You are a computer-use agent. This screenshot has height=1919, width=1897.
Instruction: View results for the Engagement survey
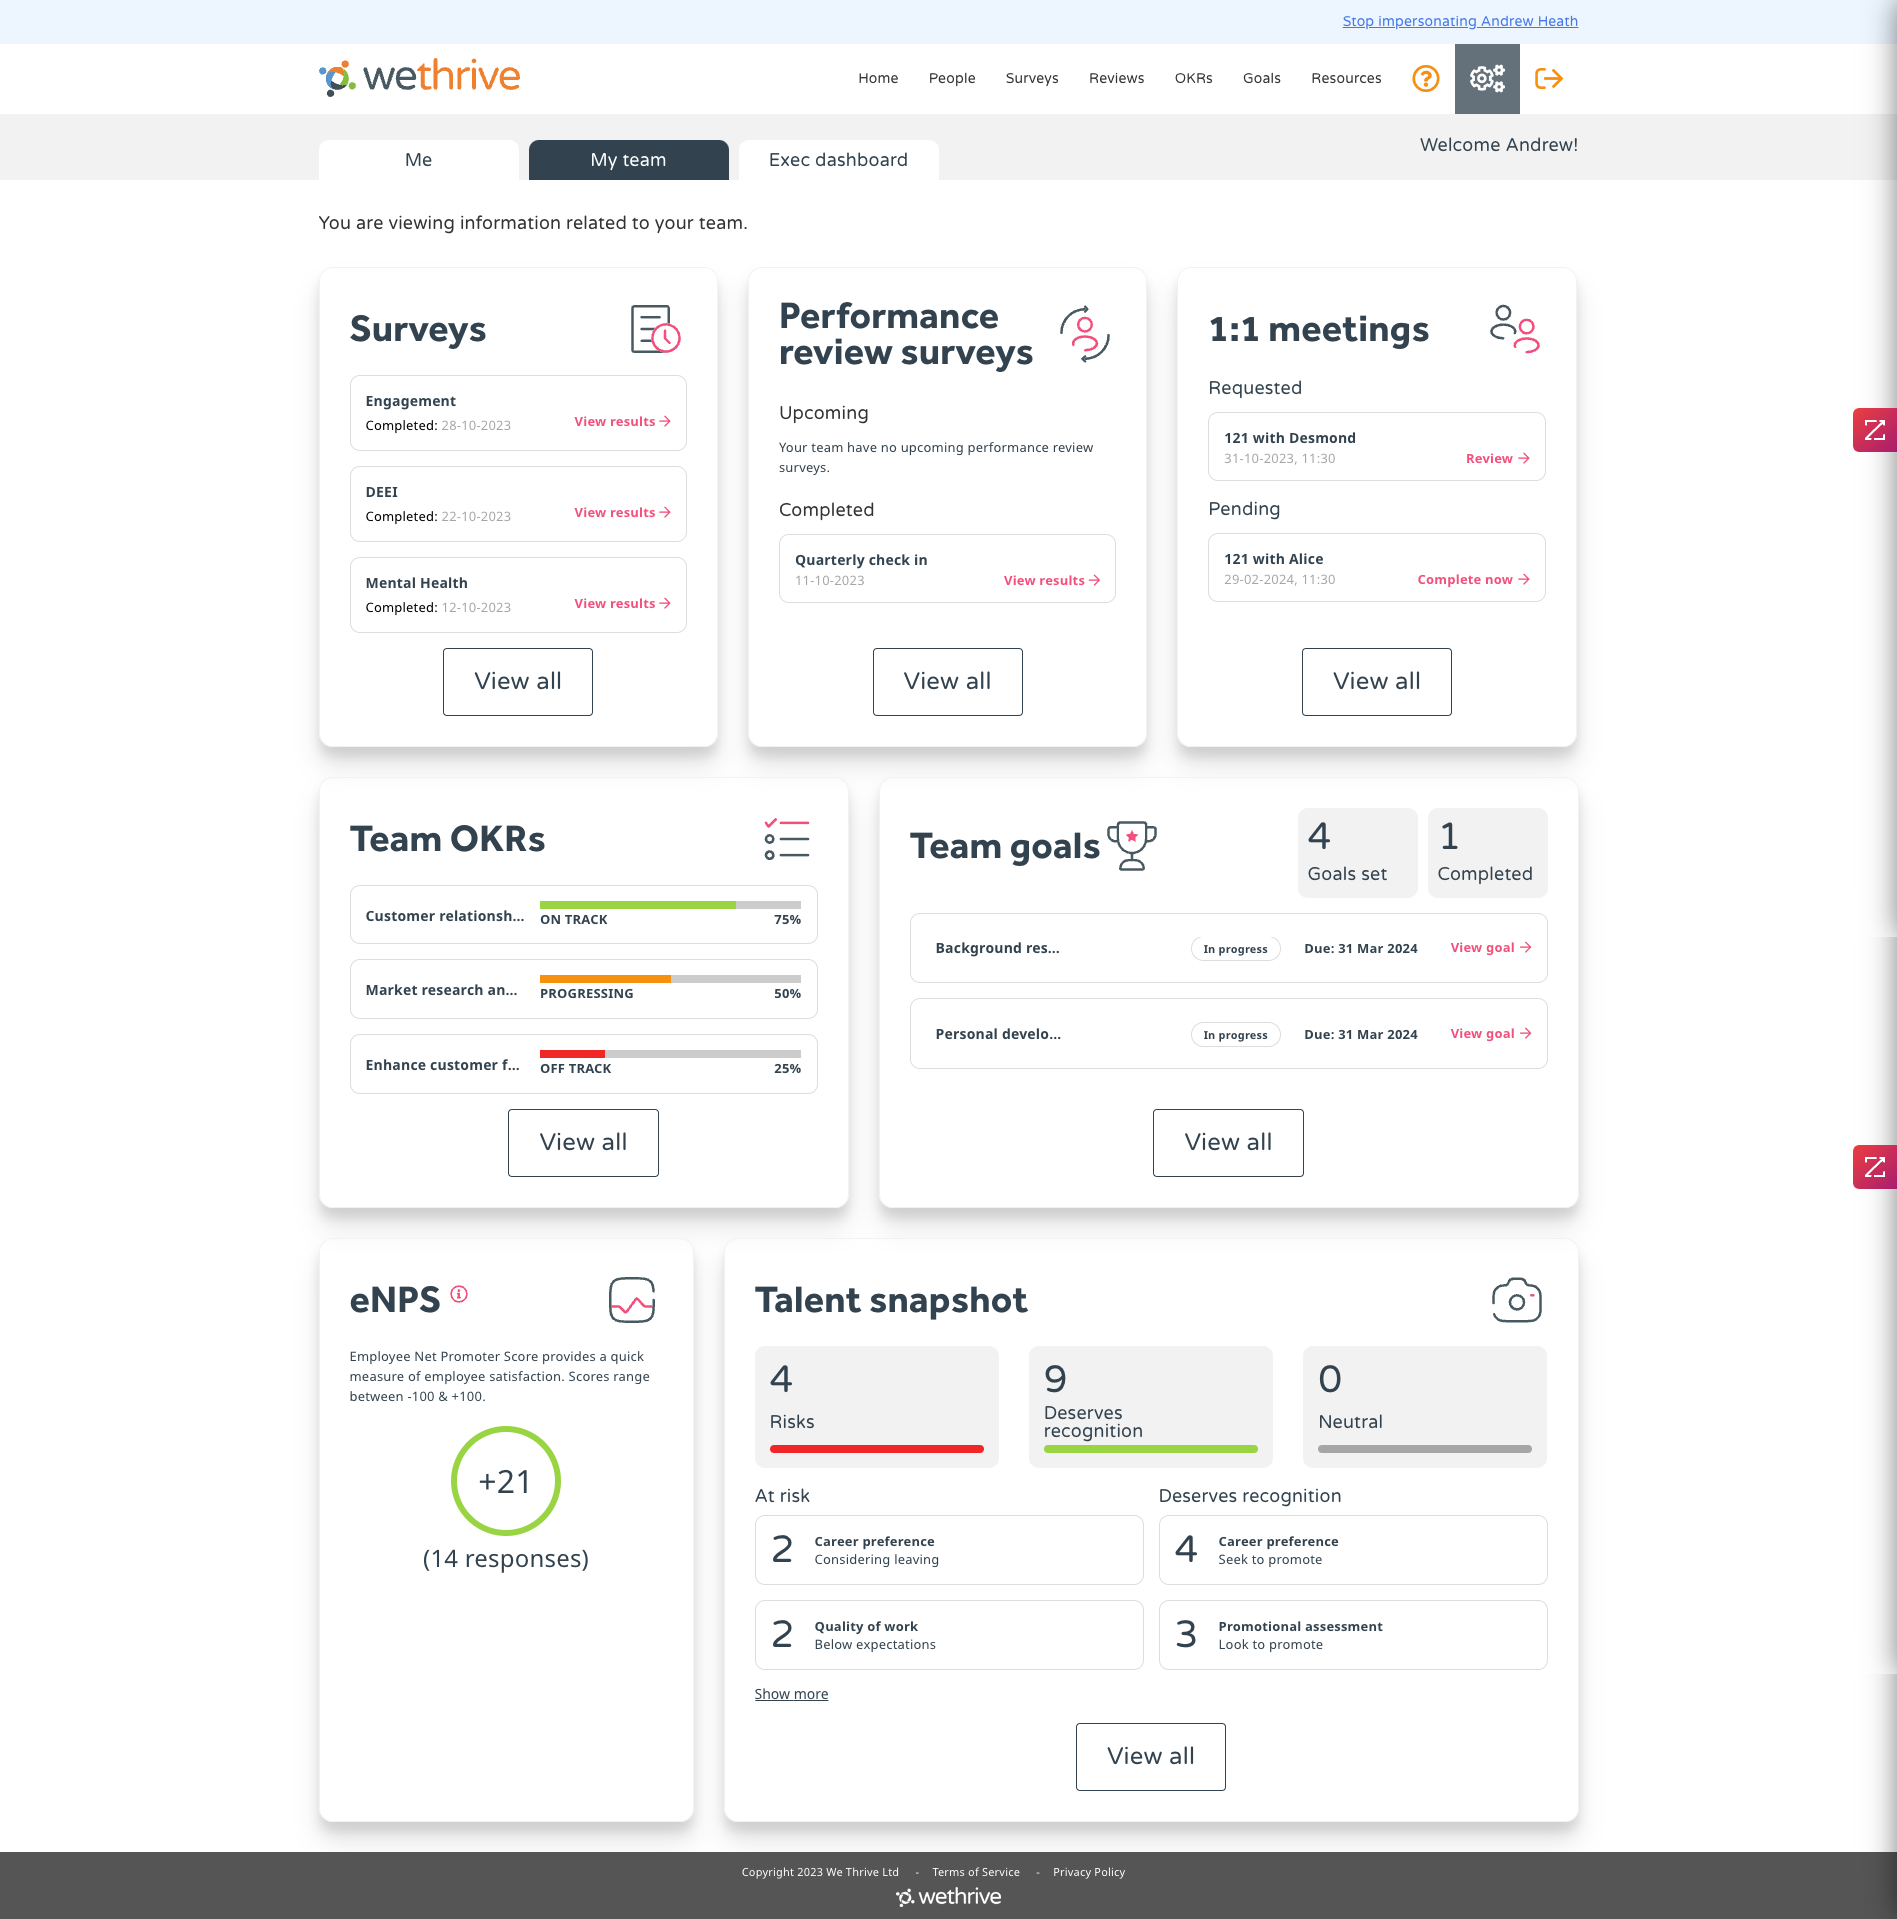pos(621,421)
